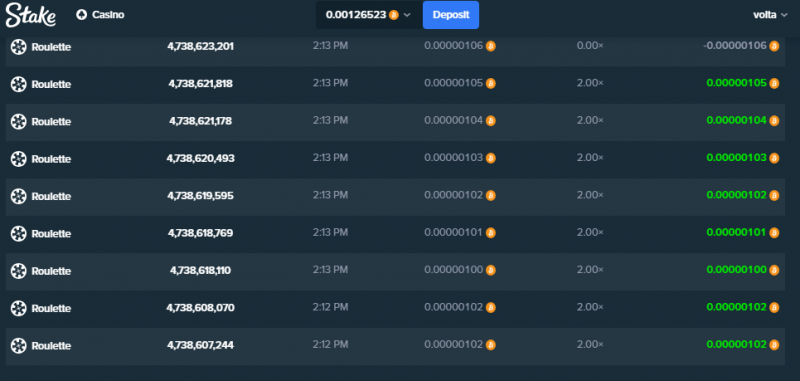Select the loss amount -0.00000106

click(x=735, y=46)
